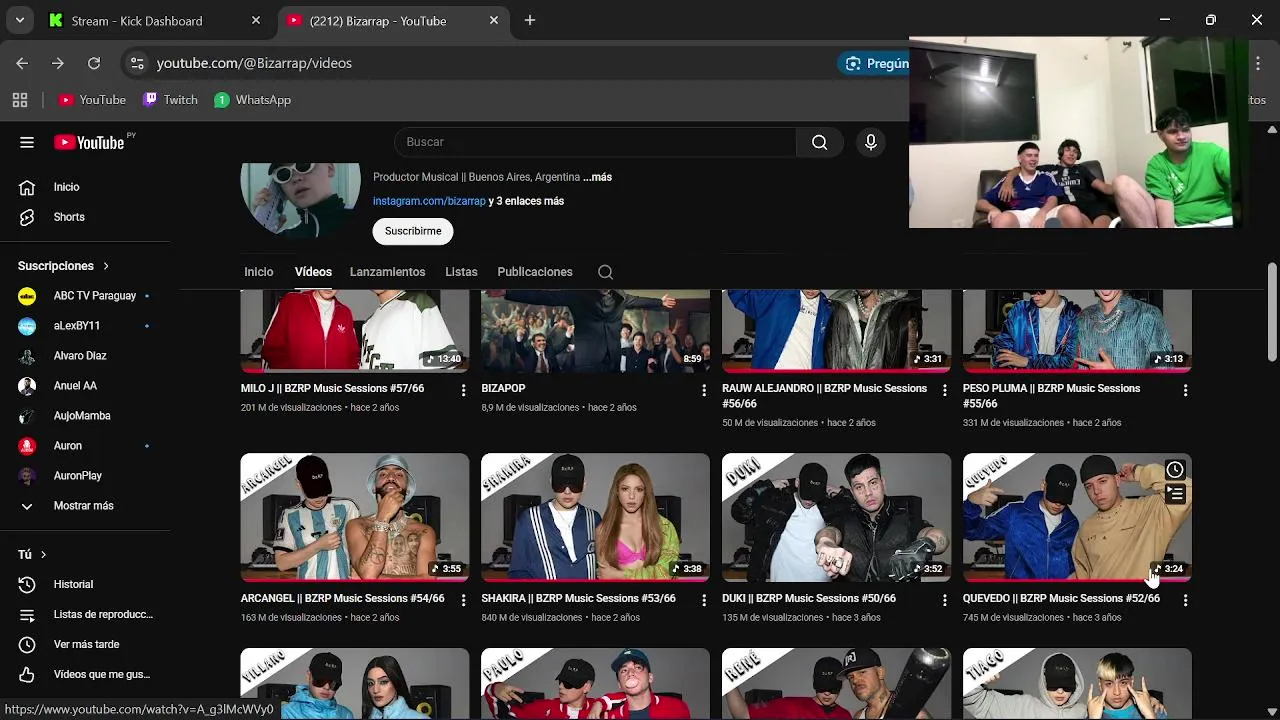The height and width of the screenshot is (720, 1280).
Task: Open the ARCANGEL Music Sessions thumbnail
Action: point(354,517)
